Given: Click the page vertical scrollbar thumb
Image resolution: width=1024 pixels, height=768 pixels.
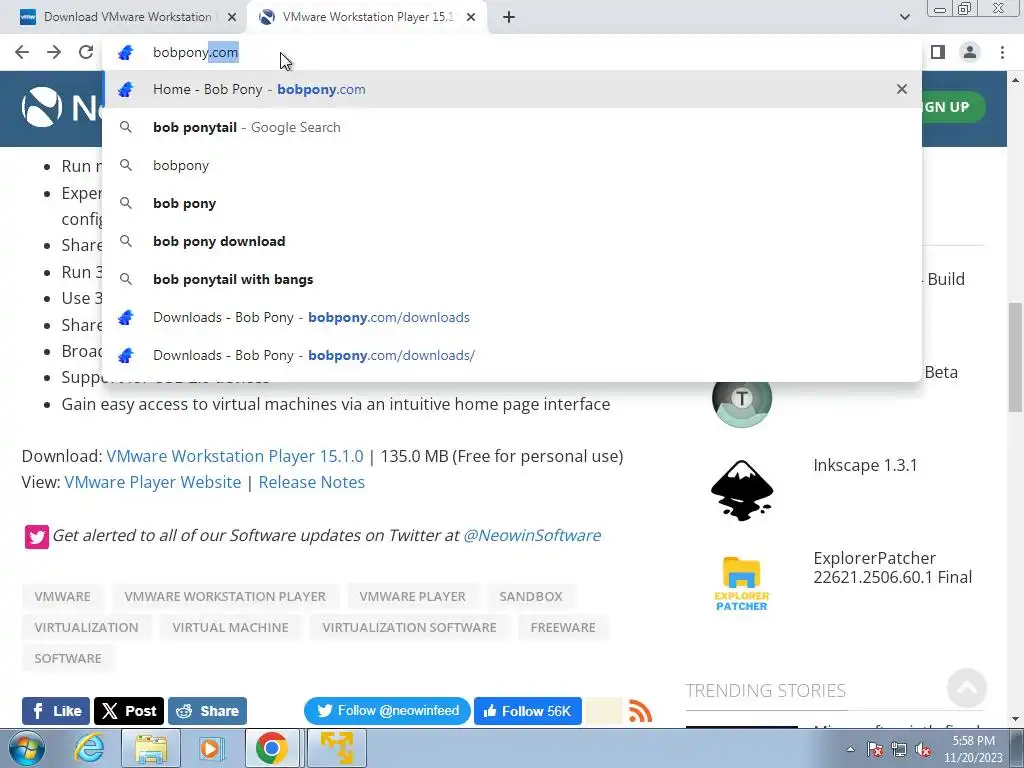Looking at the screenshot, I should click(1016, 357).
